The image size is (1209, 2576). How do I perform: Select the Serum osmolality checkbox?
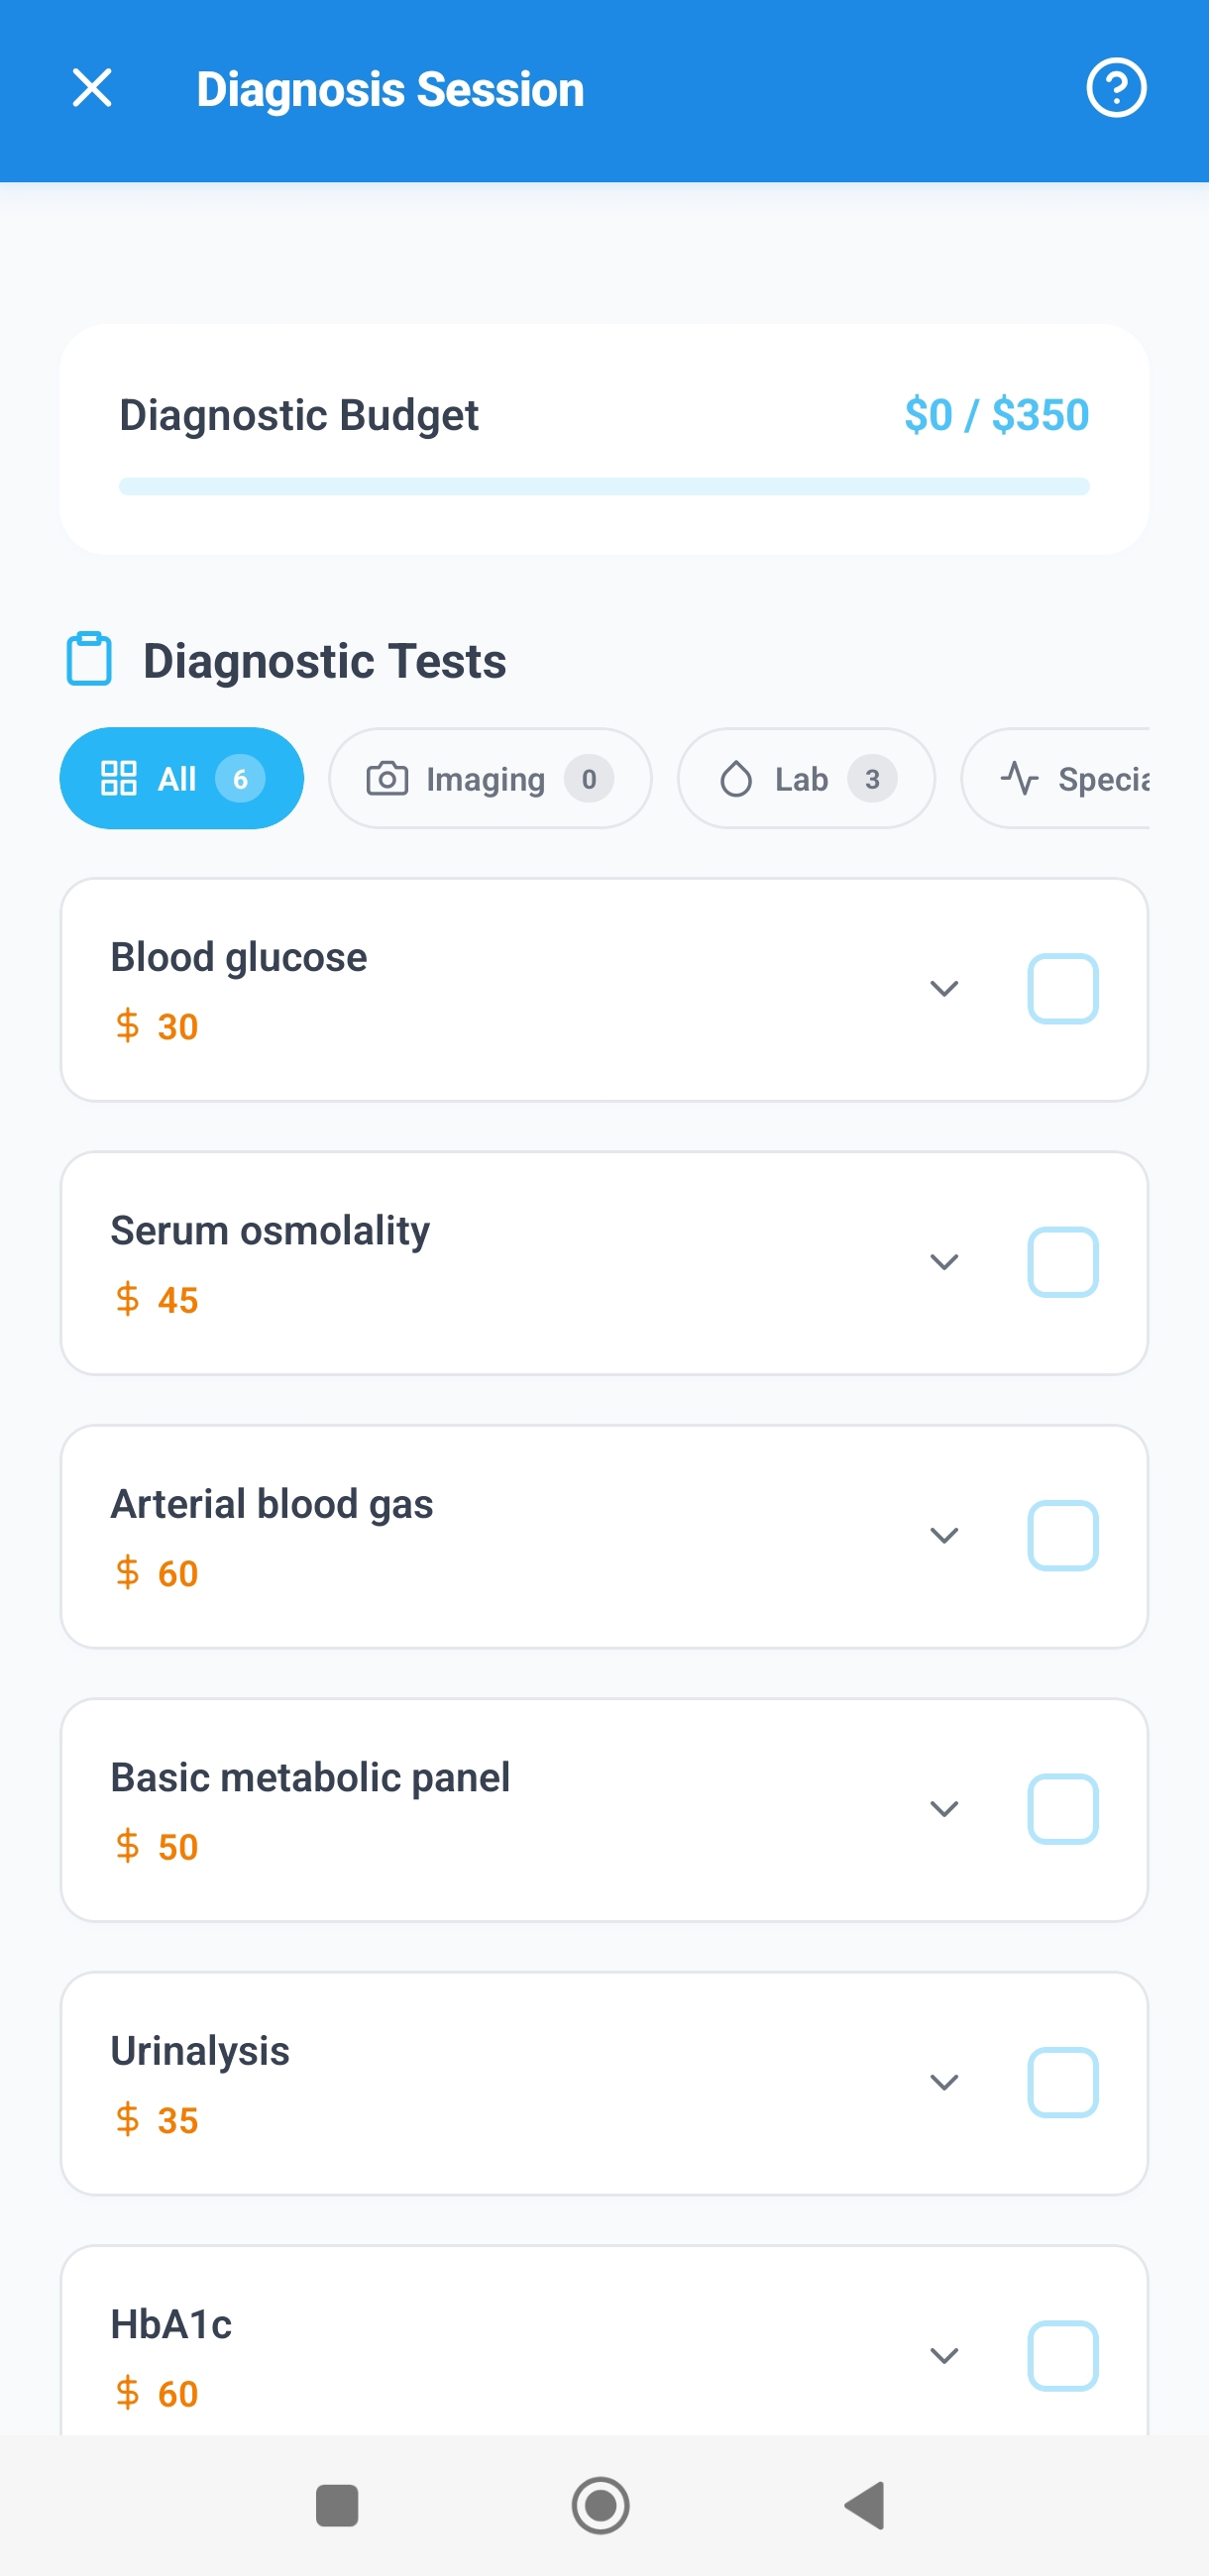click(1062, 1262)
